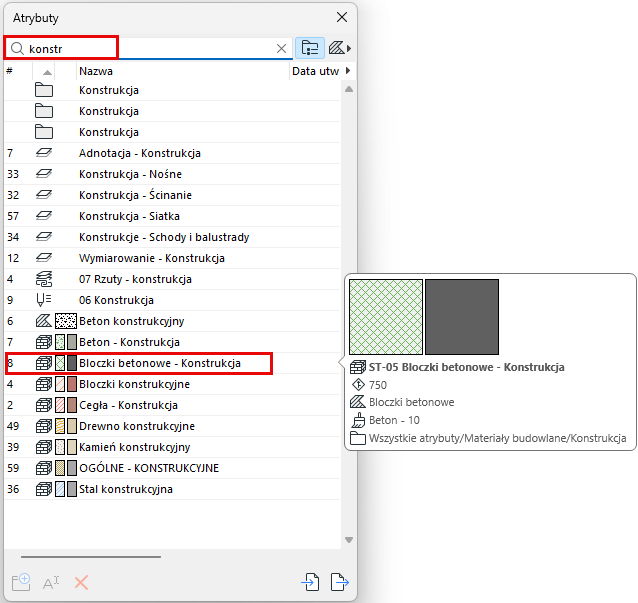Click the search field containing 'konstr'
The height and width of the screenshot is (603, 638).
(149, 48)
